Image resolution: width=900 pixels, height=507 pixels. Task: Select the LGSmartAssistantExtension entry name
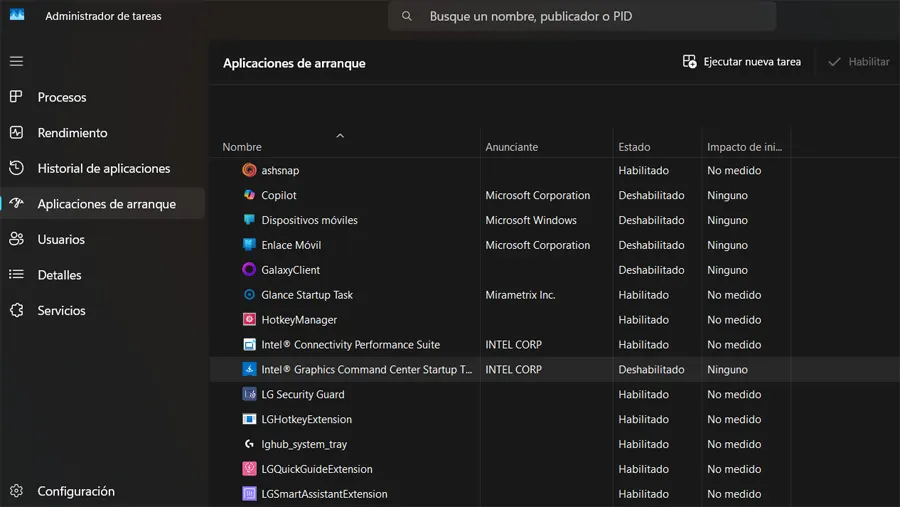coord(324,494)
